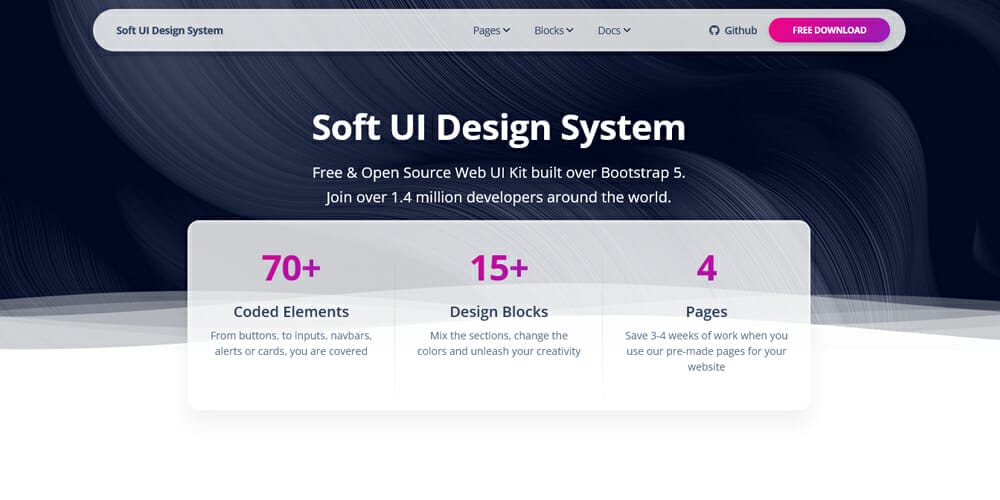This screenshot has height=500, width=1000.
Task: Click the 15+ statistic number
Action: (499, 268)
